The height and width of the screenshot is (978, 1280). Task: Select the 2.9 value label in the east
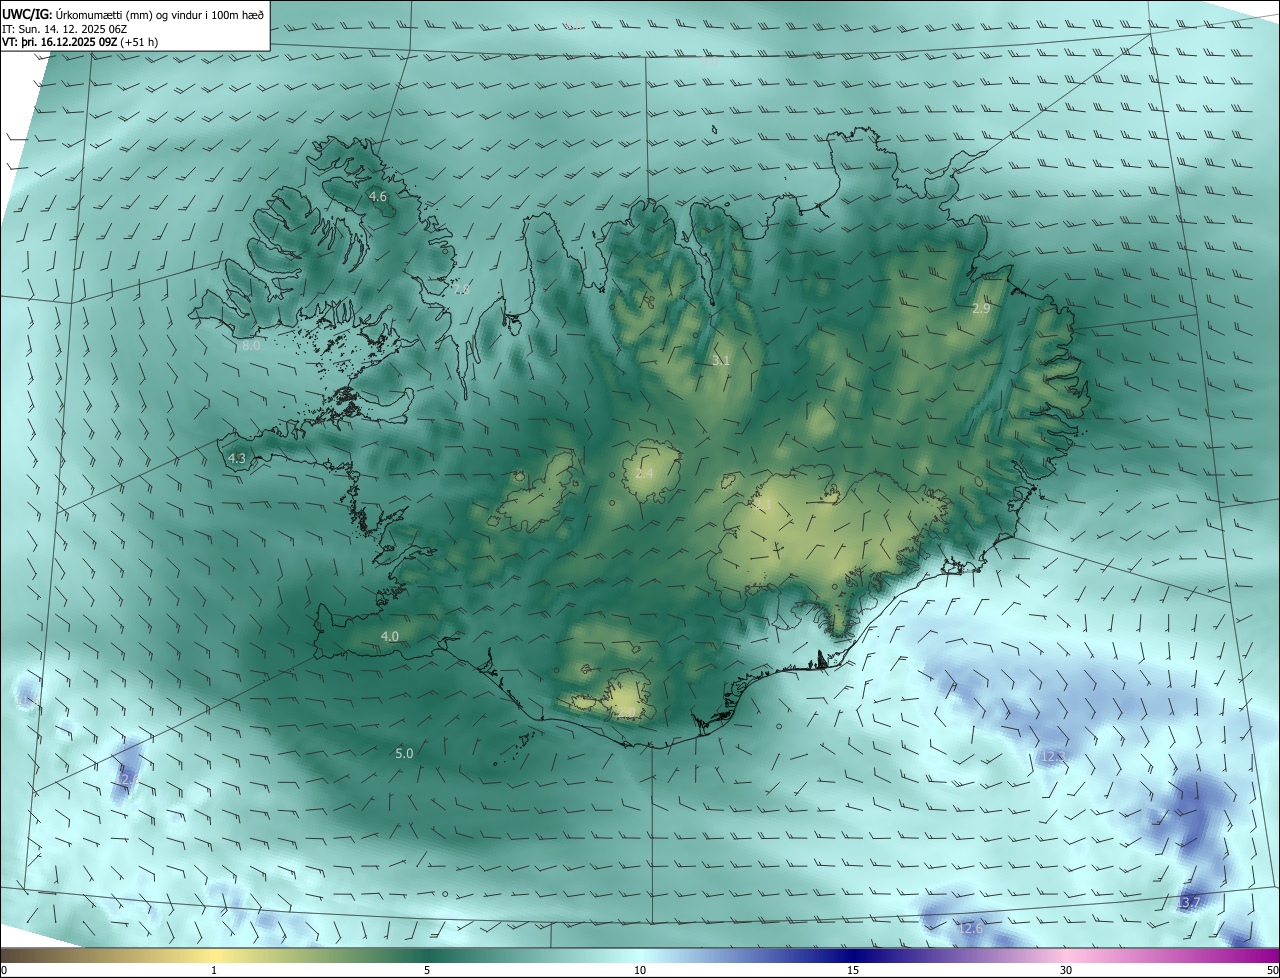tap(981, 309)
